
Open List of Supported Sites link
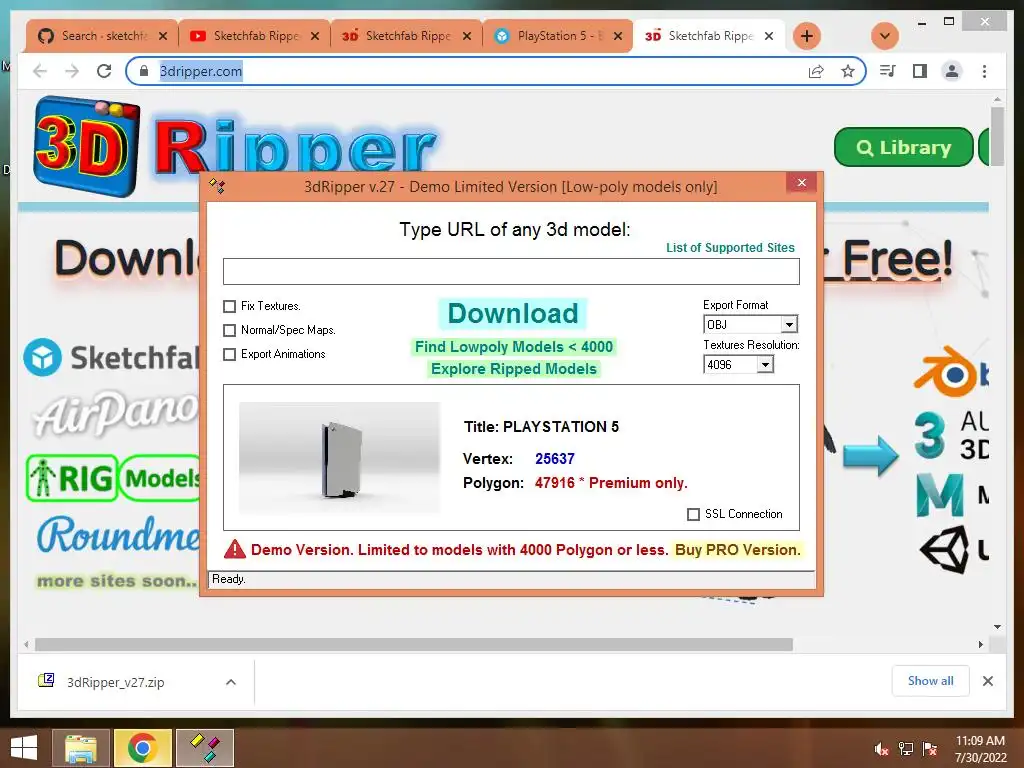pyautogui.click(x=730, y=248)
